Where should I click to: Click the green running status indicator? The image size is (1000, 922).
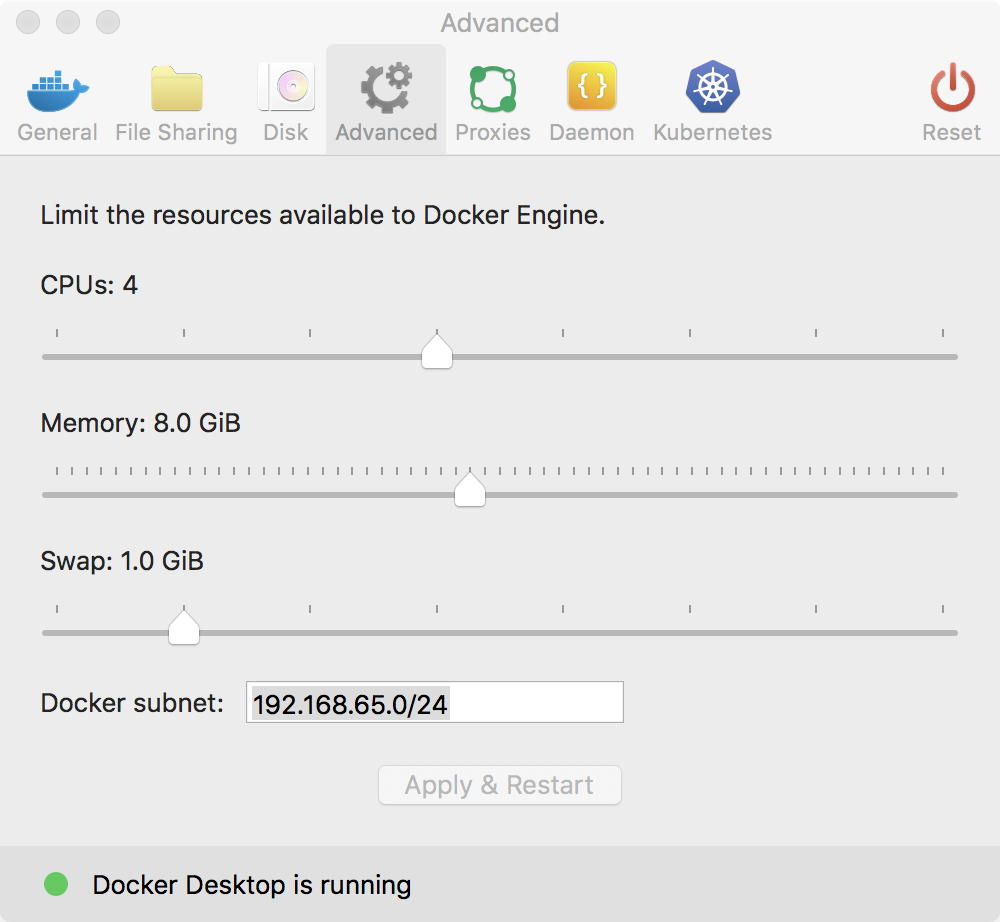pos(56,884)
